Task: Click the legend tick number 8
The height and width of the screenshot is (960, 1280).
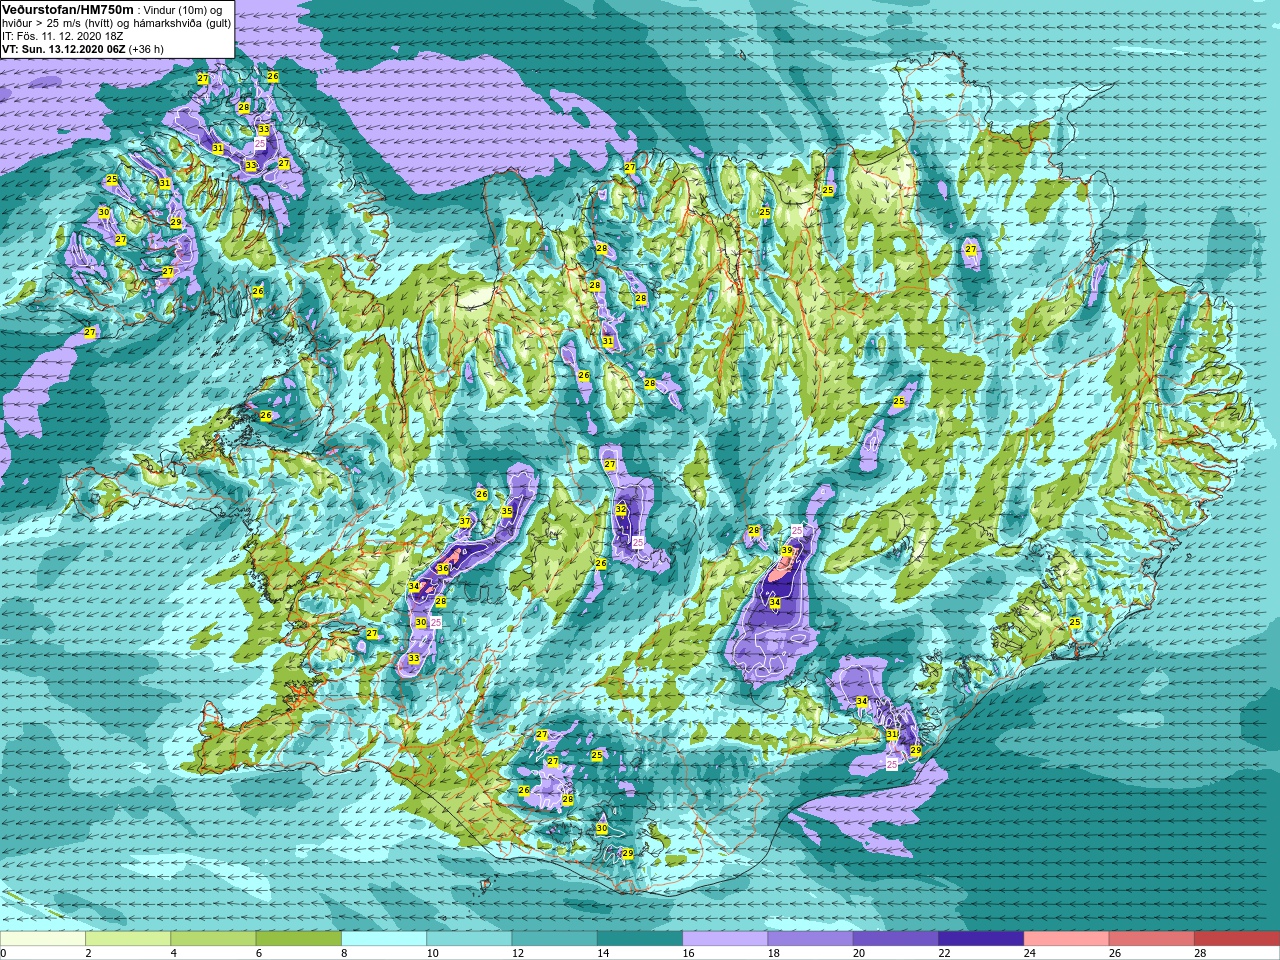Action: point(345,953)
